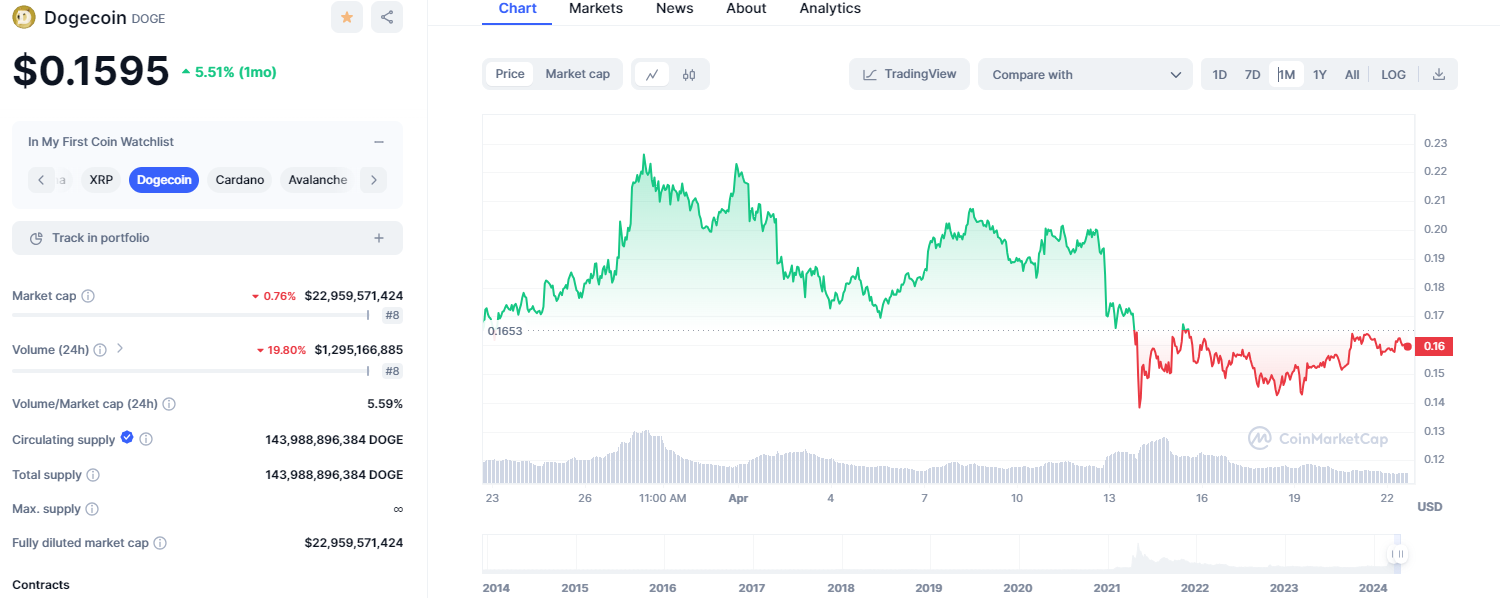Expand the Volume (24h) chevron arrow
The image size is (1500, 598).
[x=120, y=349]
